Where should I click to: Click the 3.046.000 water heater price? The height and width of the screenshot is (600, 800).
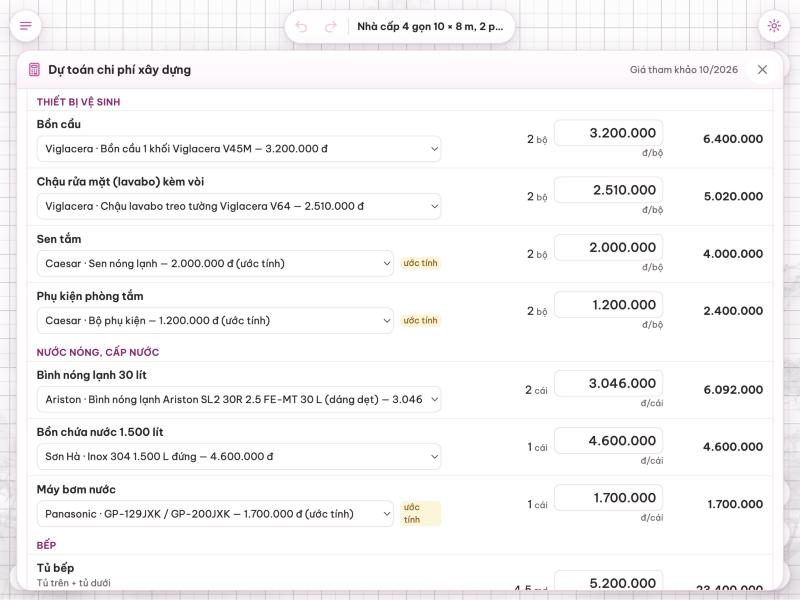pos(609,383)
